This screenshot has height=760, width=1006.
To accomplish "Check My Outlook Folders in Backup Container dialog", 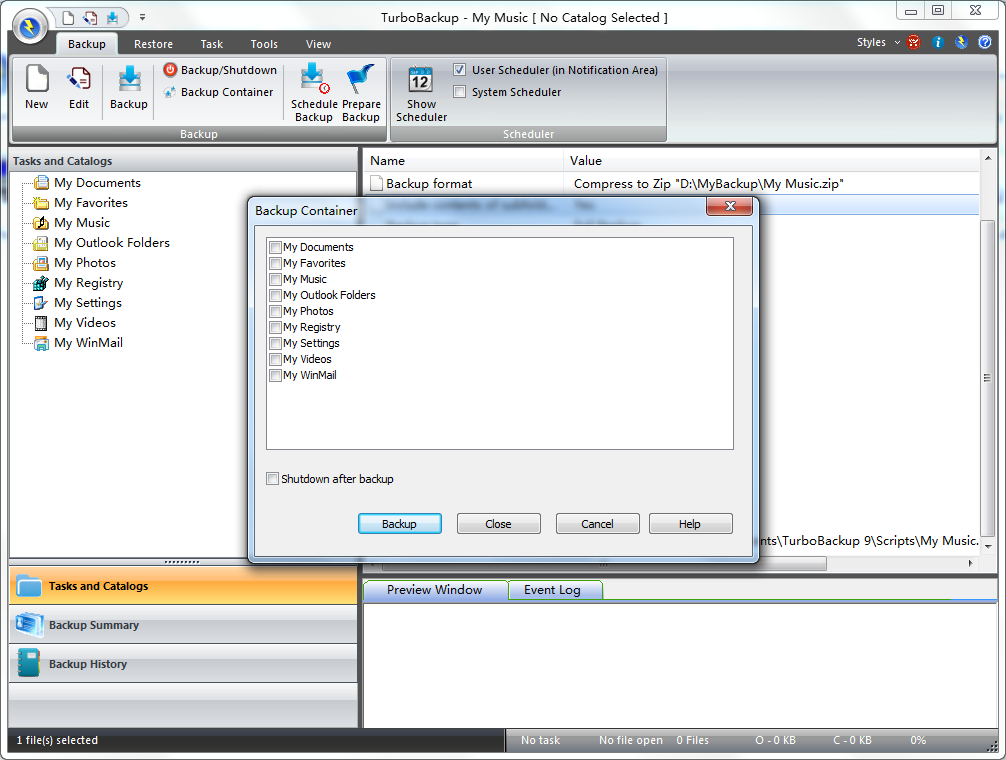I will tap(276, 295).
